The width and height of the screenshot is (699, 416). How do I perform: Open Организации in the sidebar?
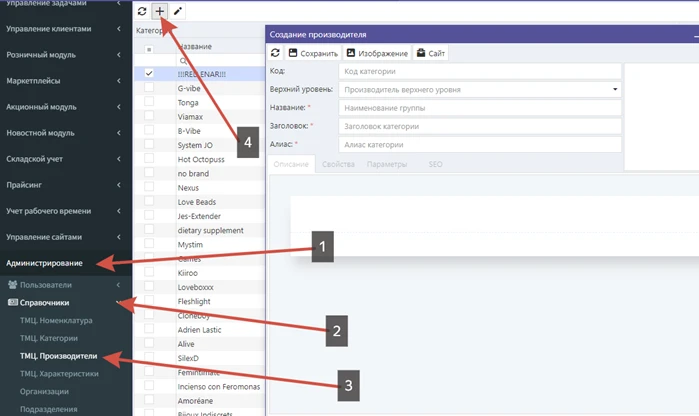tap(45, 391)
